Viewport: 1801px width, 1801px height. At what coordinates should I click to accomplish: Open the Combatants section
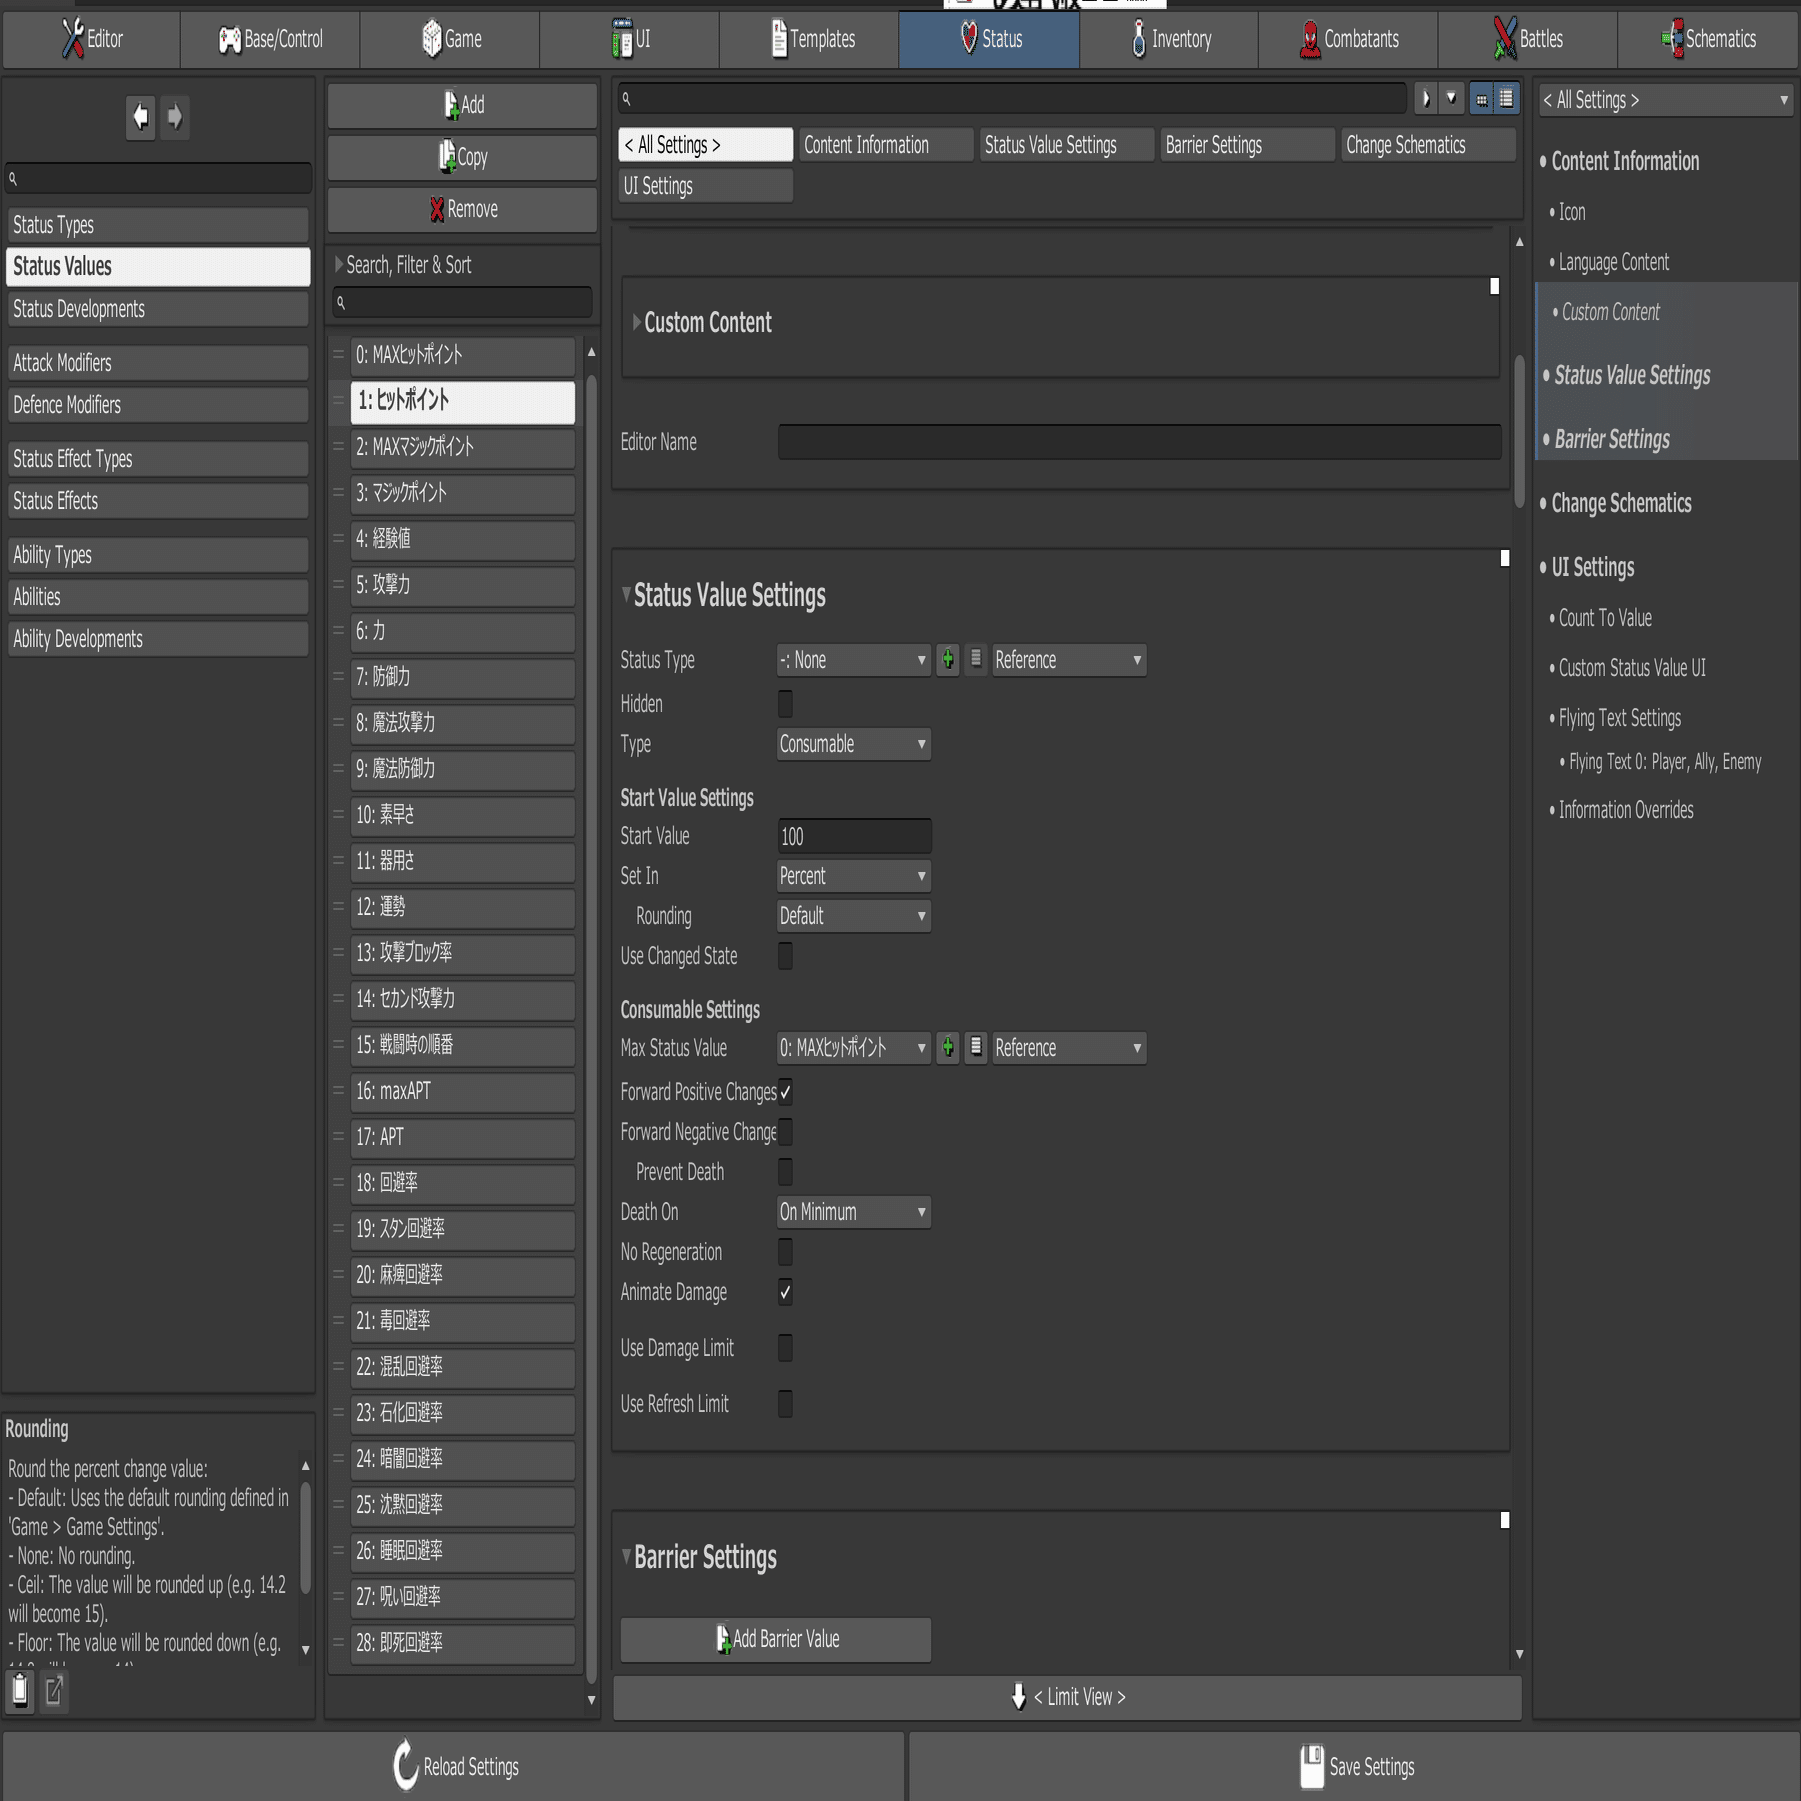click(x=1348, y=39)
